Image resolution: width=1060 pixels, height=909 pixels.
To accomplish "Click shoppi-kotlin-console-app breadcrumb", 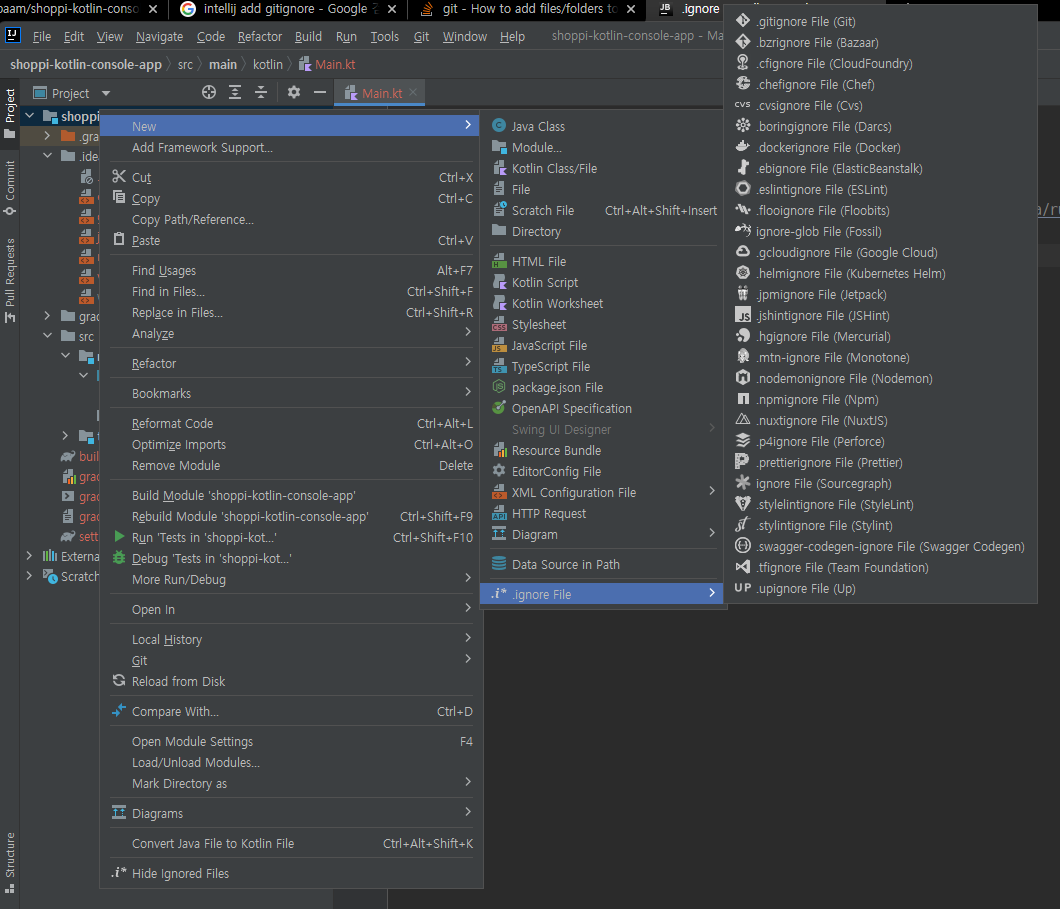I will coord(86,64).
